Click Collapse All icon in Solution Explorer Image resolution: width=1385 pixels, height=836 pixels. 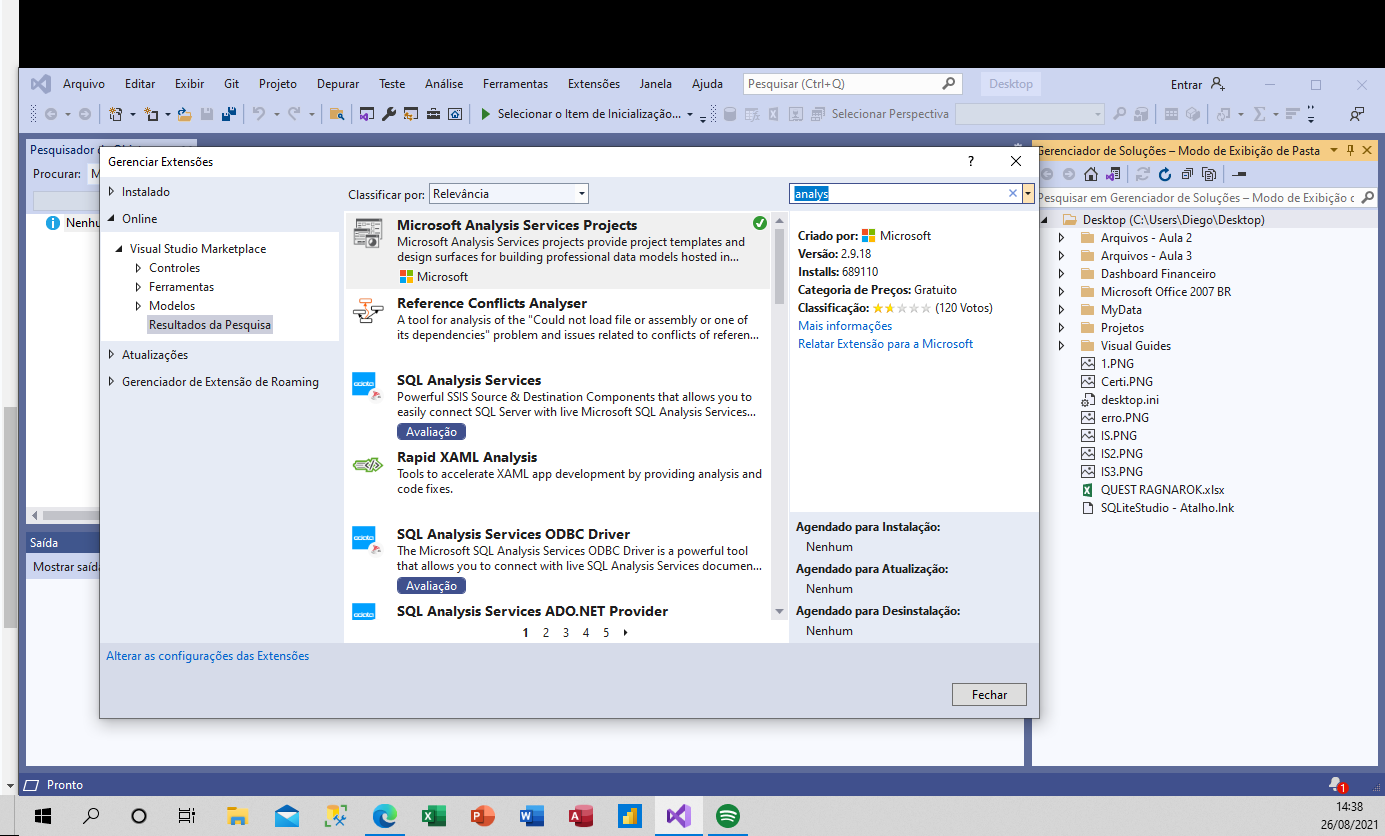point(1186,174)
